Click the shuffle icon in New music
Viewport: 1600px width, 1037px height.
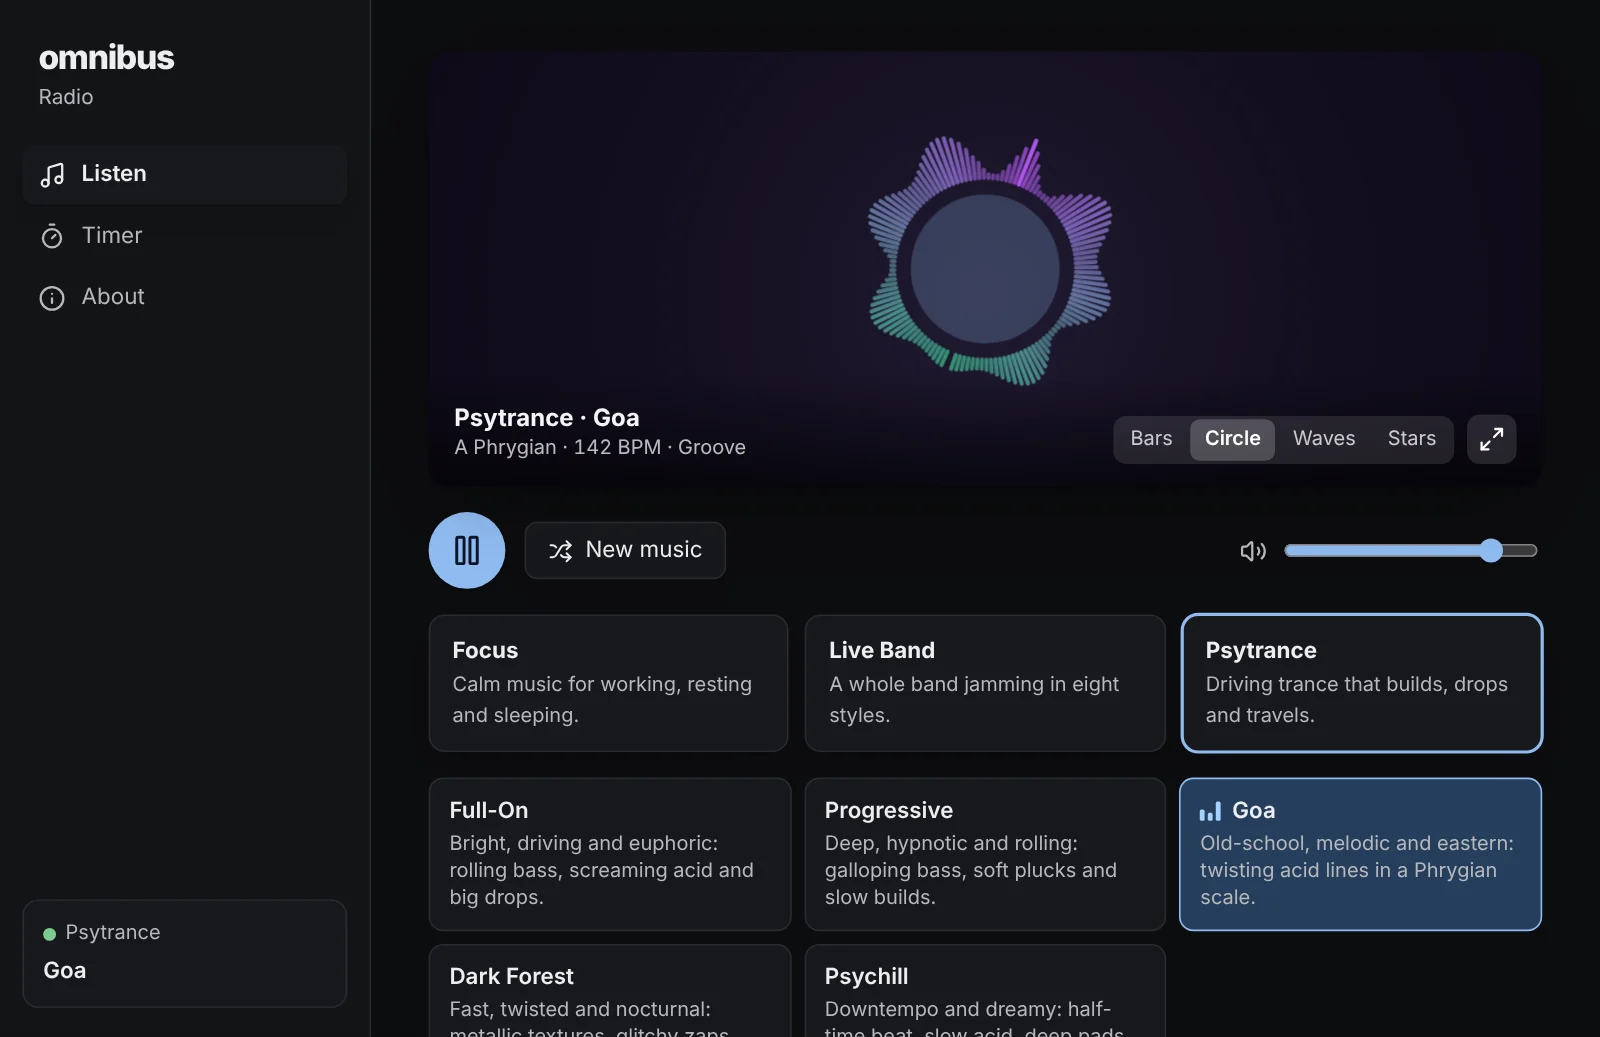(561, 550)
